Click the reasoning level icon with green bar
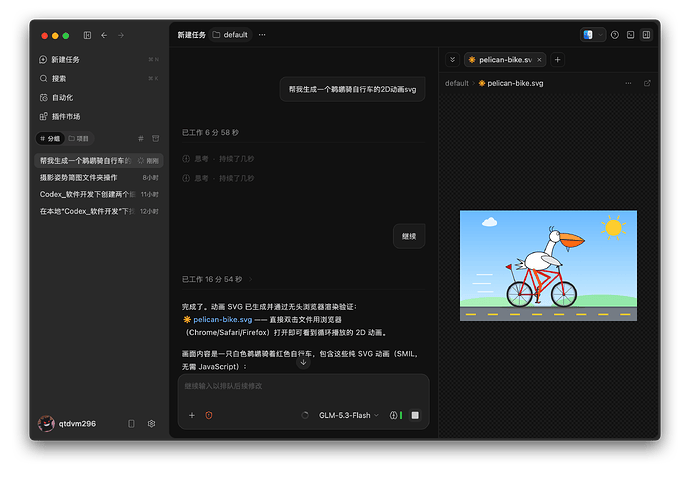The image size is (690, 479). 396,415
